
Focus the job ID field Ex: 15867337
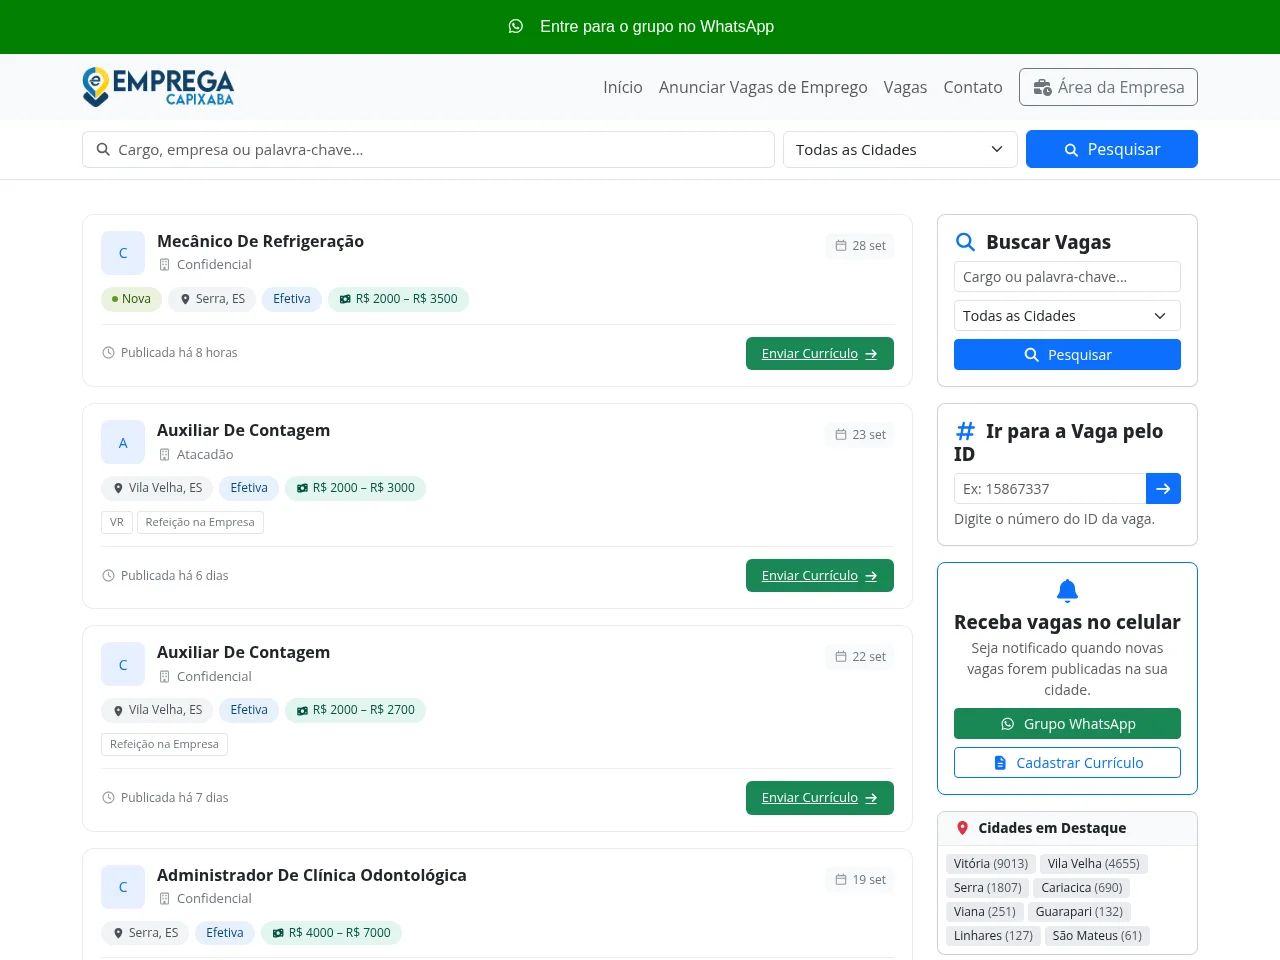point(1050,488)
